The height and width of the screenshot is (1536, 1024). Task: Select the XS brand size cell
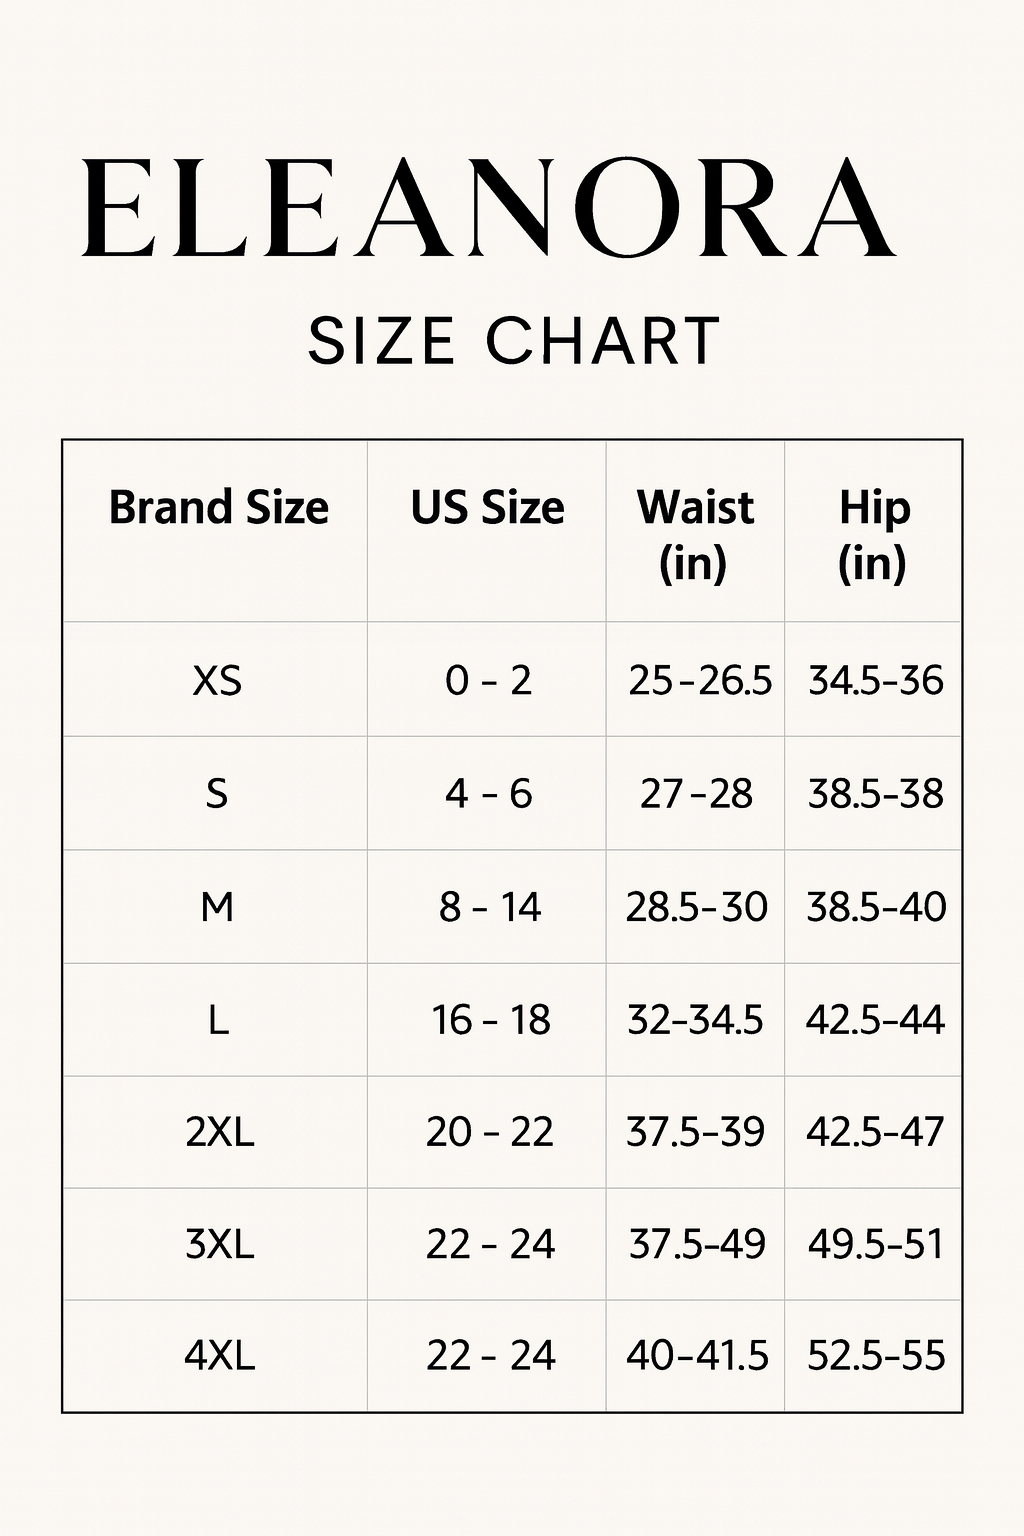tap(217, 681)
